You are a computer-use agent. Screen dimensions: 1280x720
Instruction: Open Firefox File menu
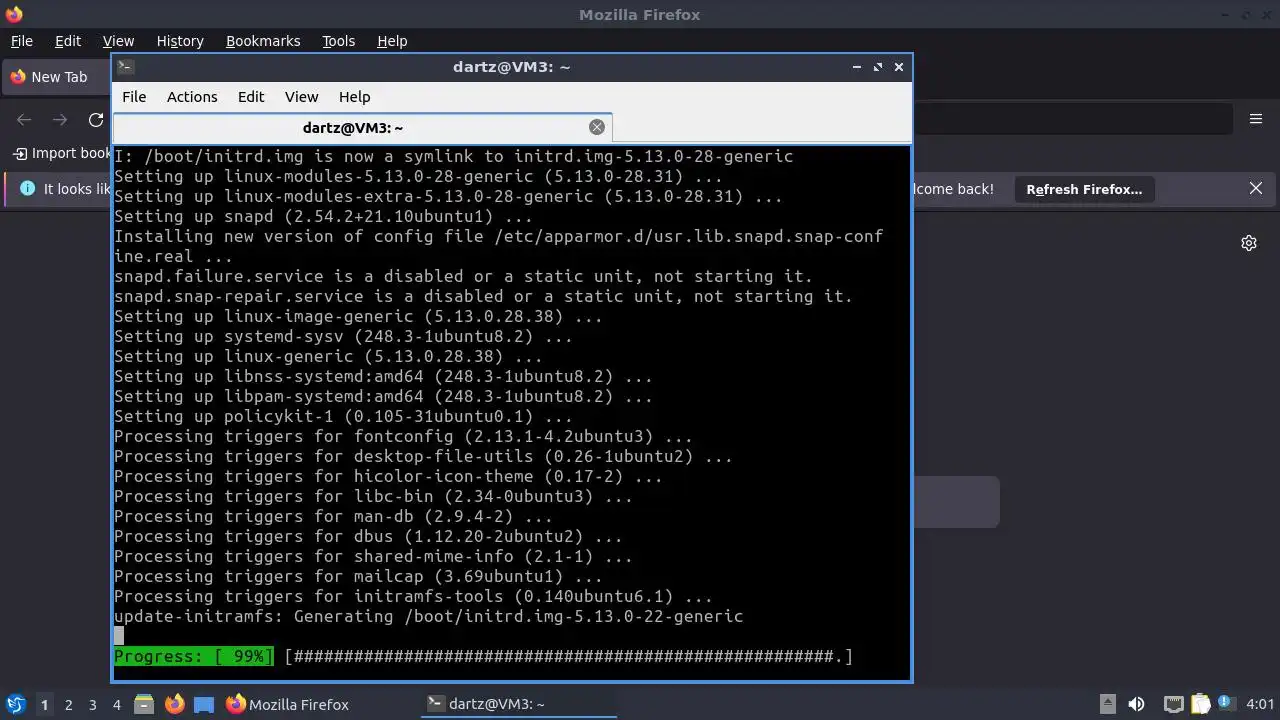(x=22, y=41)
